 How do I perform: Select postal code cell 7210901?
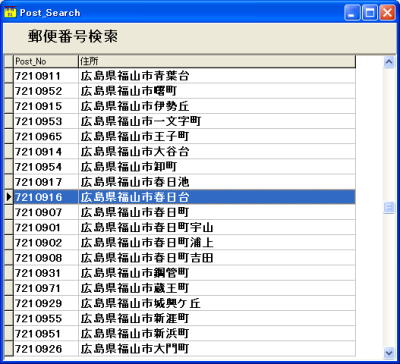pos(46,228)
